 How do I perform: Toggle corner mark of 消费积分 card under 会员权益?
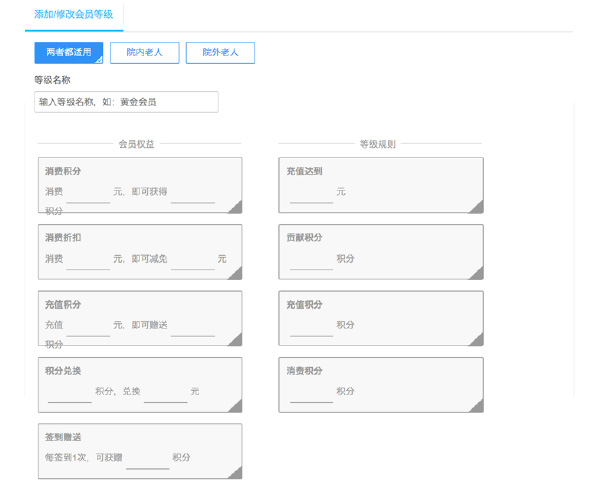(x=235, y=206)
